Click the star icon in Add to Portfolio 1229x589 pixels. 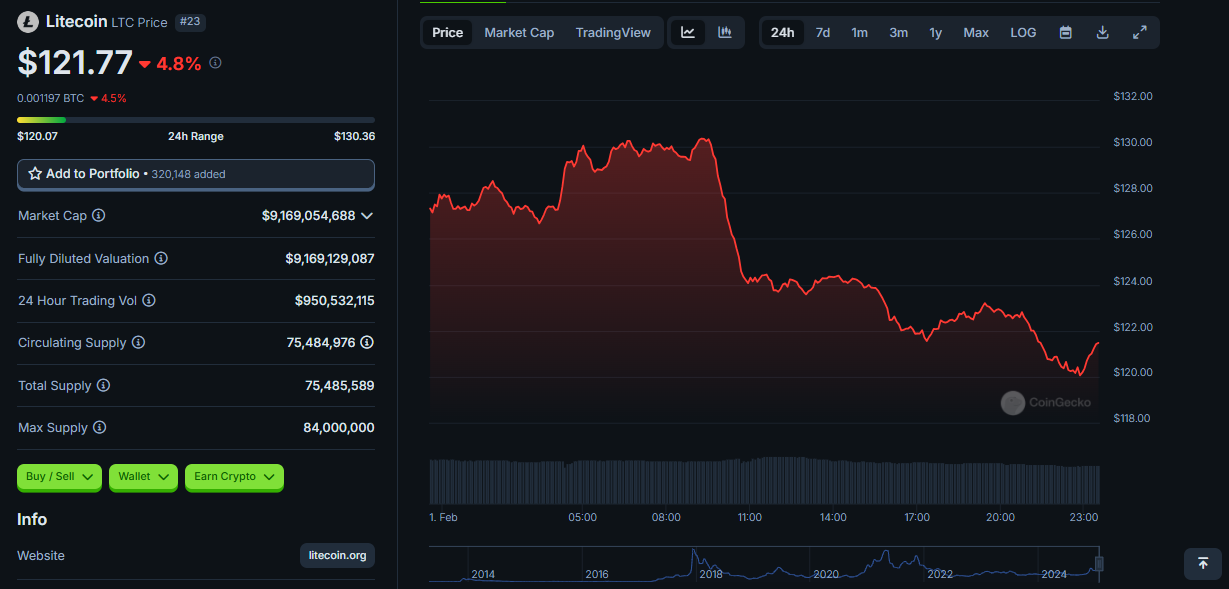point(35,174)
